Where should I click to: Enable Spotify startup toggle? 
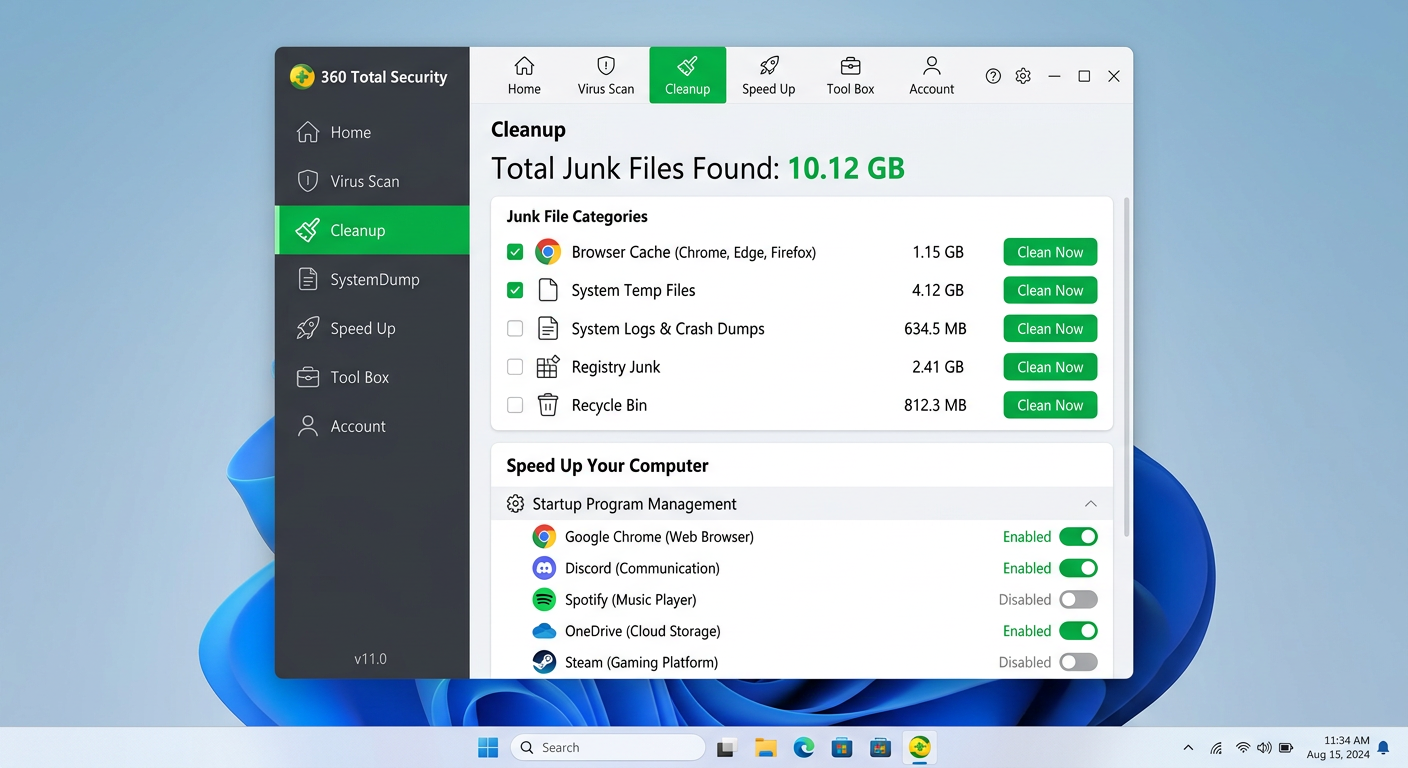(1078, 600)
